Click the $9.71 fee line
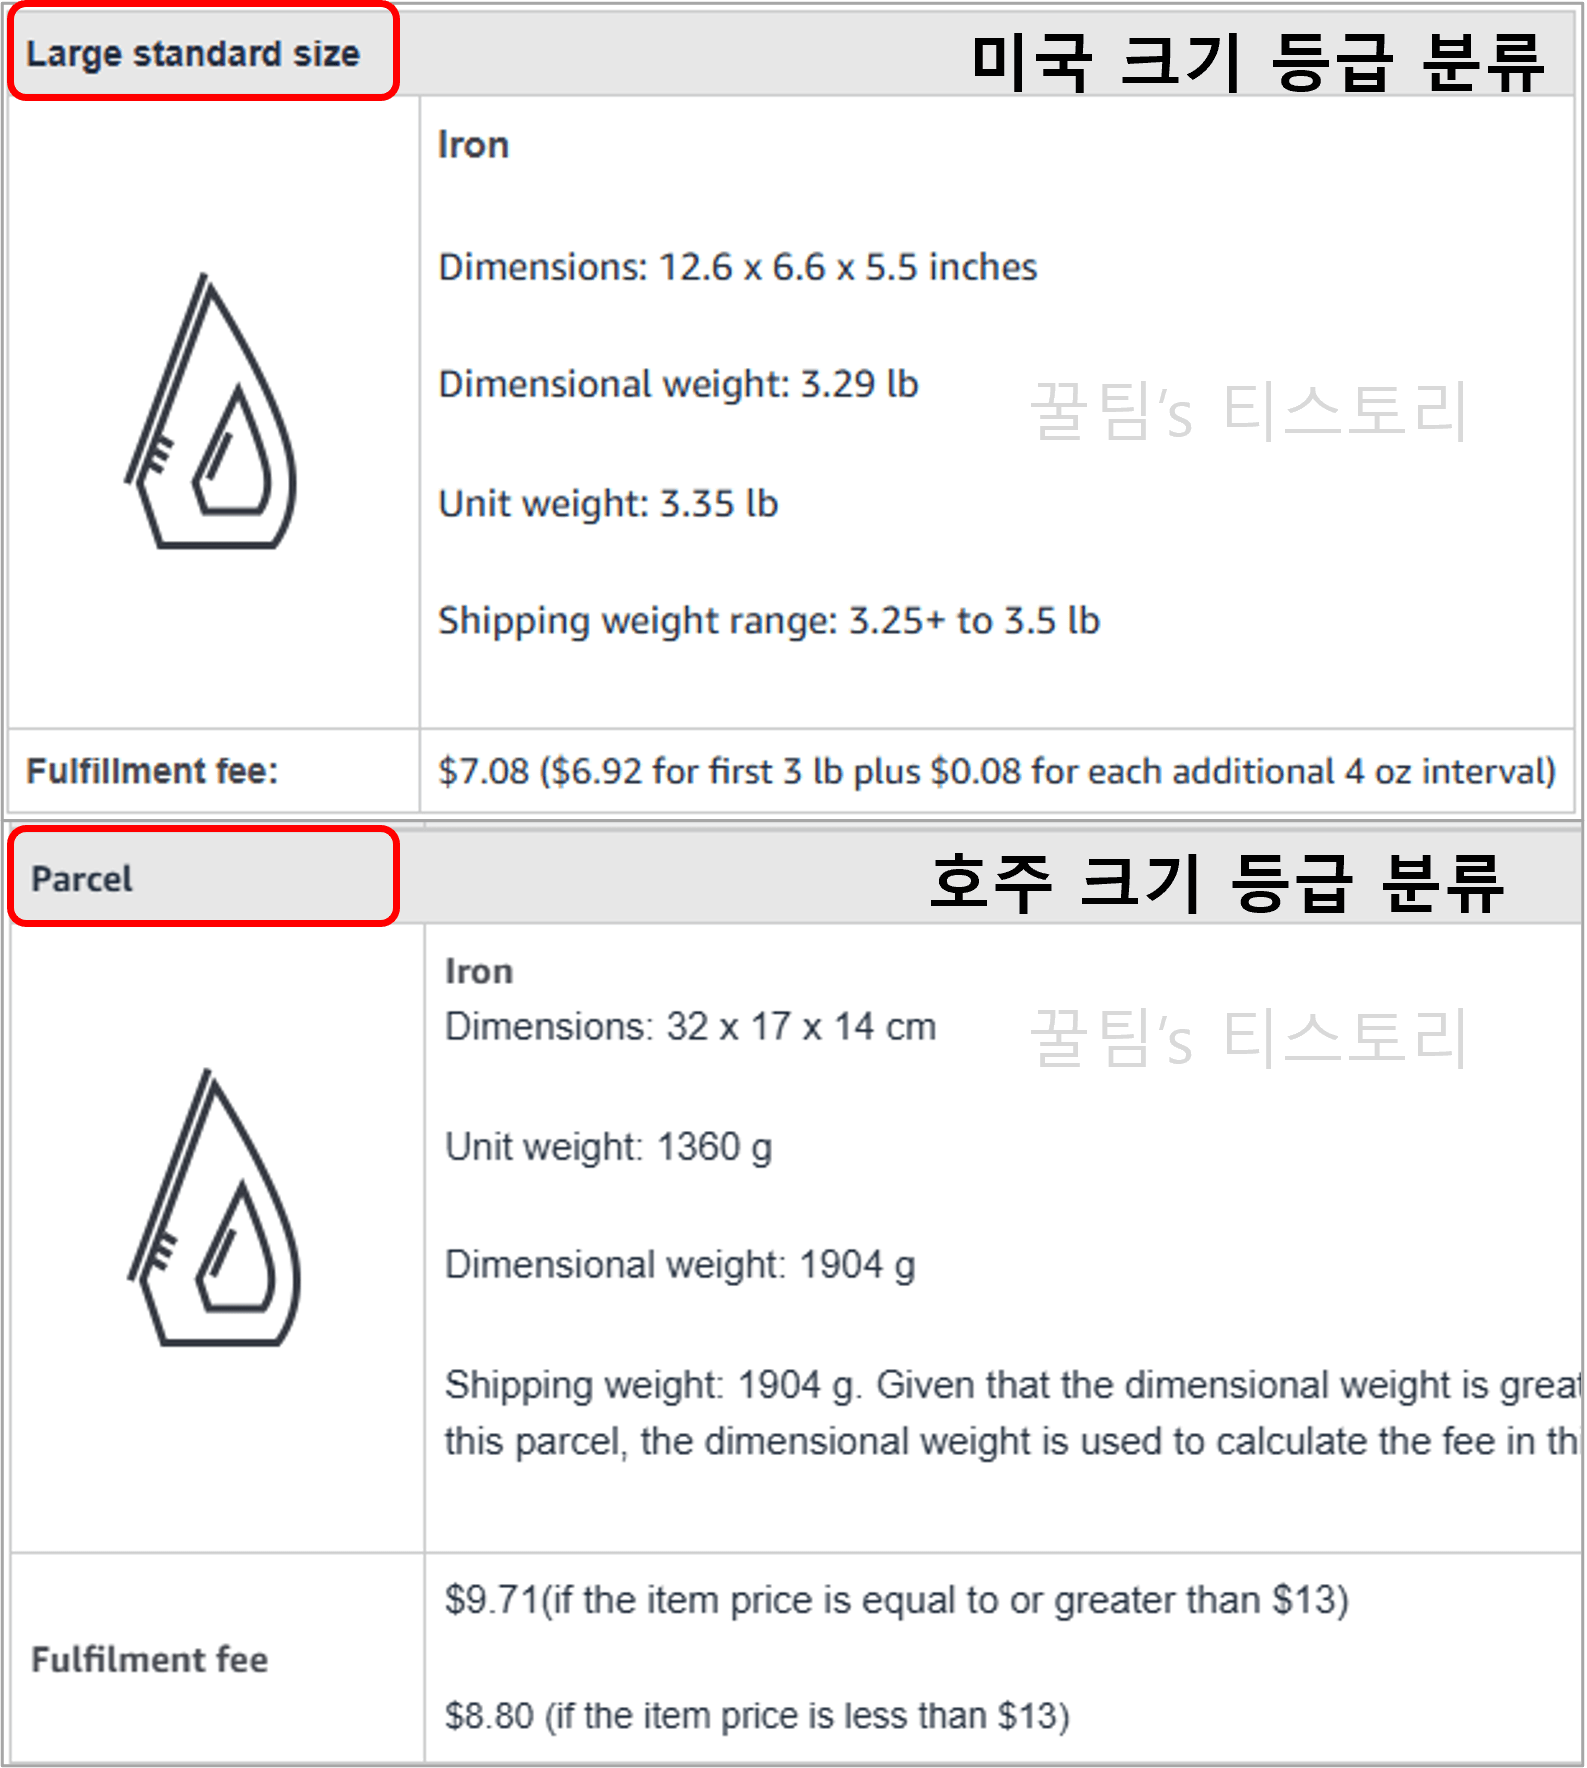1587x1768 pixels. click(x=897, y=1600)
